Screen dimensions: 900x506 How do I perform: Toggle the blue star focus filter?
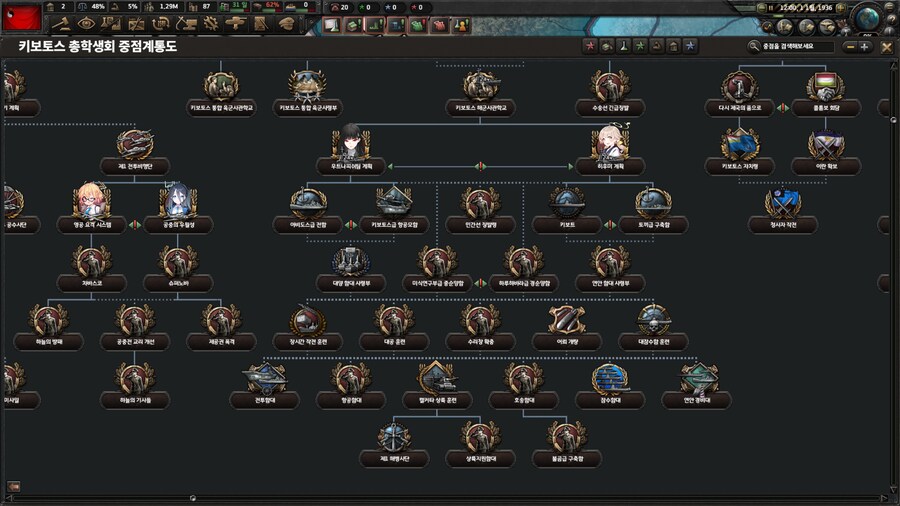[688, 46]
